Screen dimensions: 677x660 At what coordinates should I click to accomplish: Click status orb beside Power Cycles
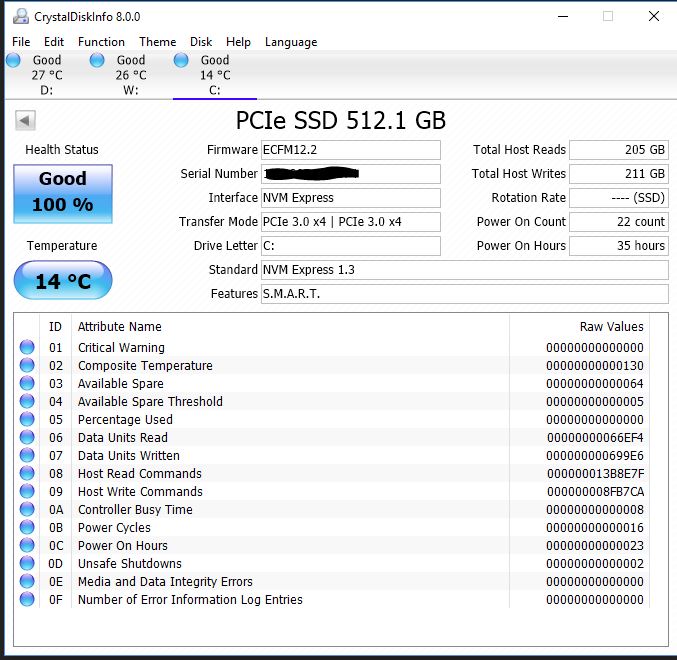[27, 528]
